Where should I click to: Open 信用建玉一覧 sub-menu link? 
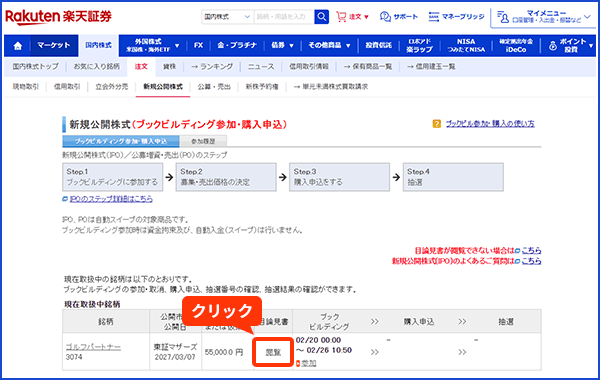coord(431,67)
